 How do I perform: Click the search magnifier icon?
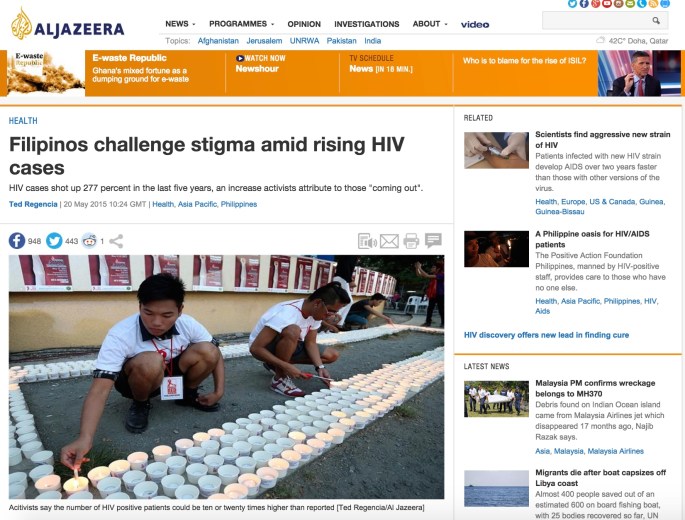point(656,21)
